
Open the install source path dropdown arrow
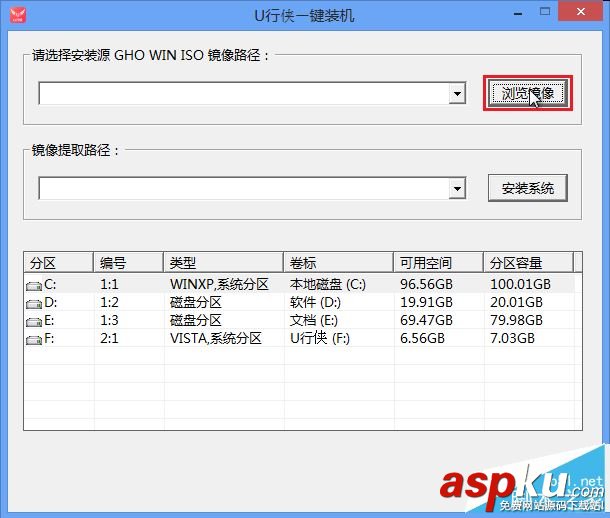pyautogui.click(x=457, y=93)
